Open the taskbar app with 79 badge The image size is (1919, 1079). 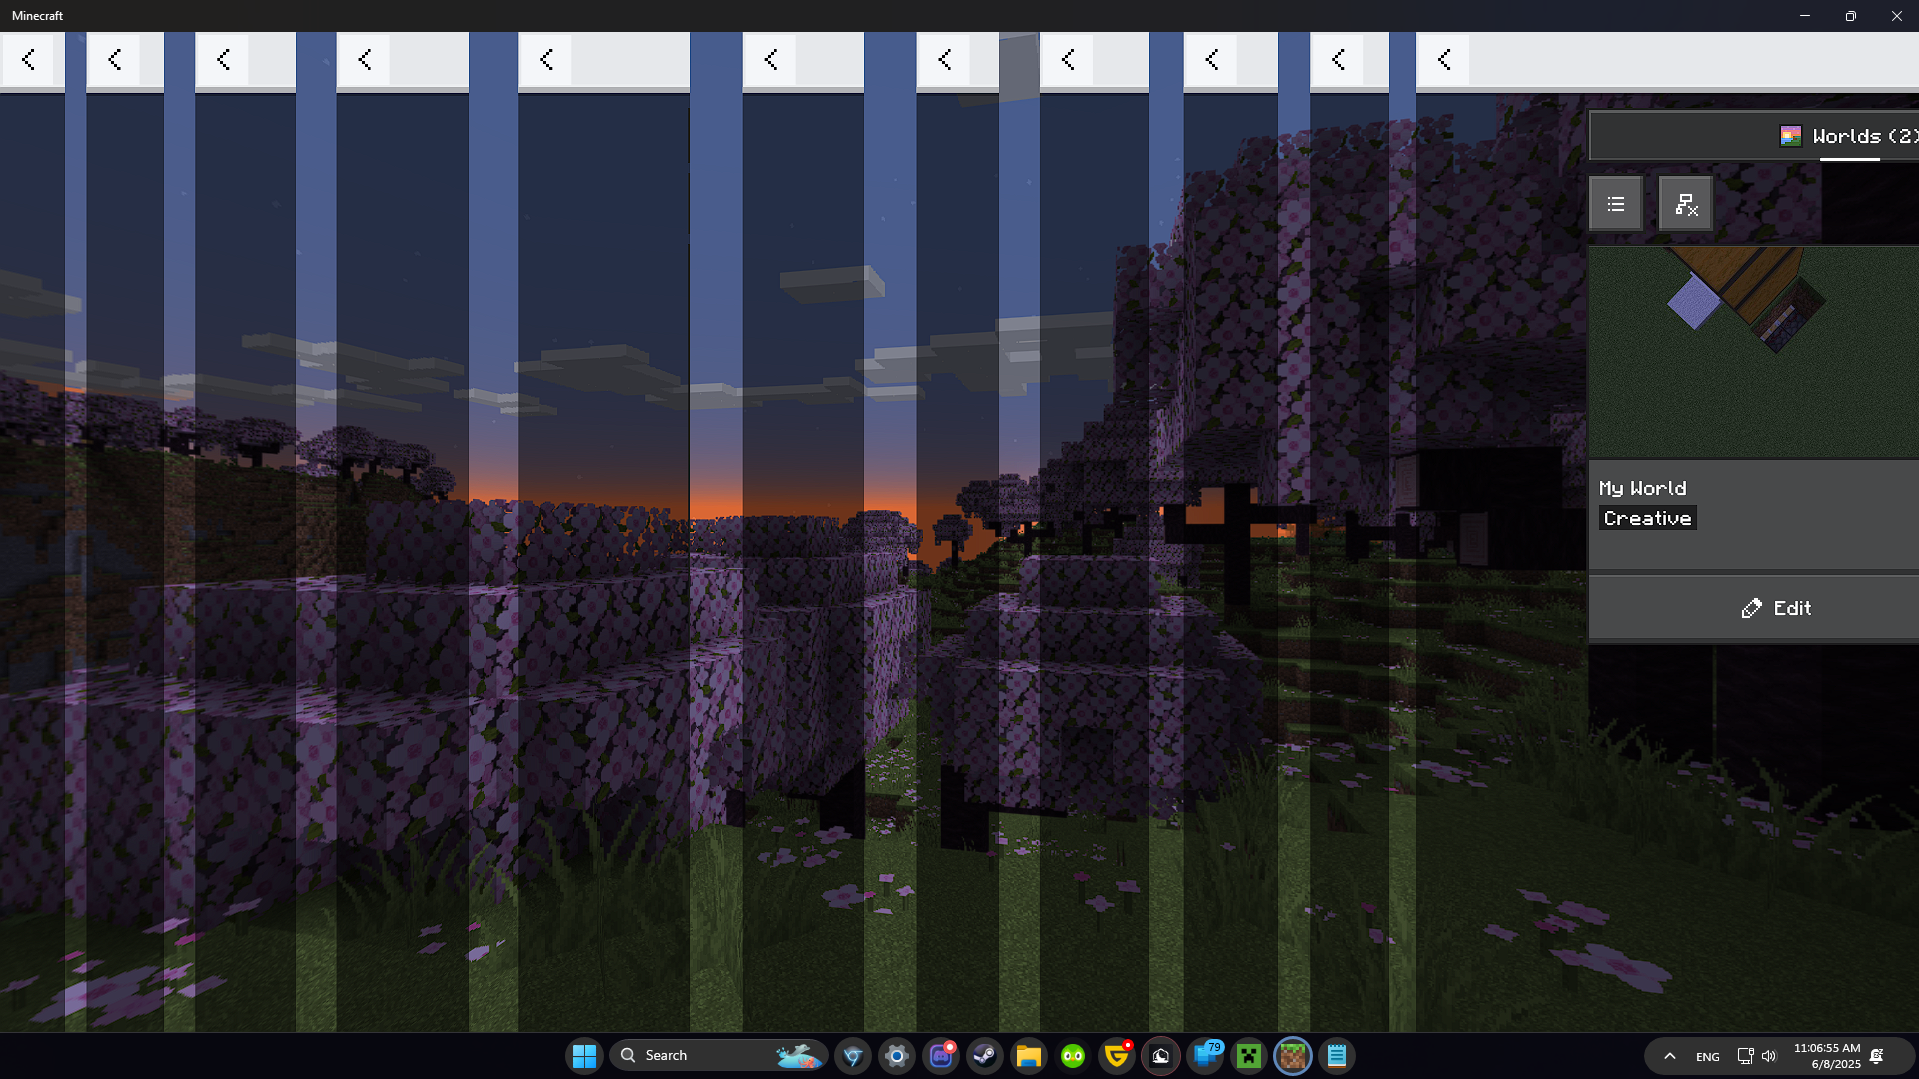tap(1205, 1056)
